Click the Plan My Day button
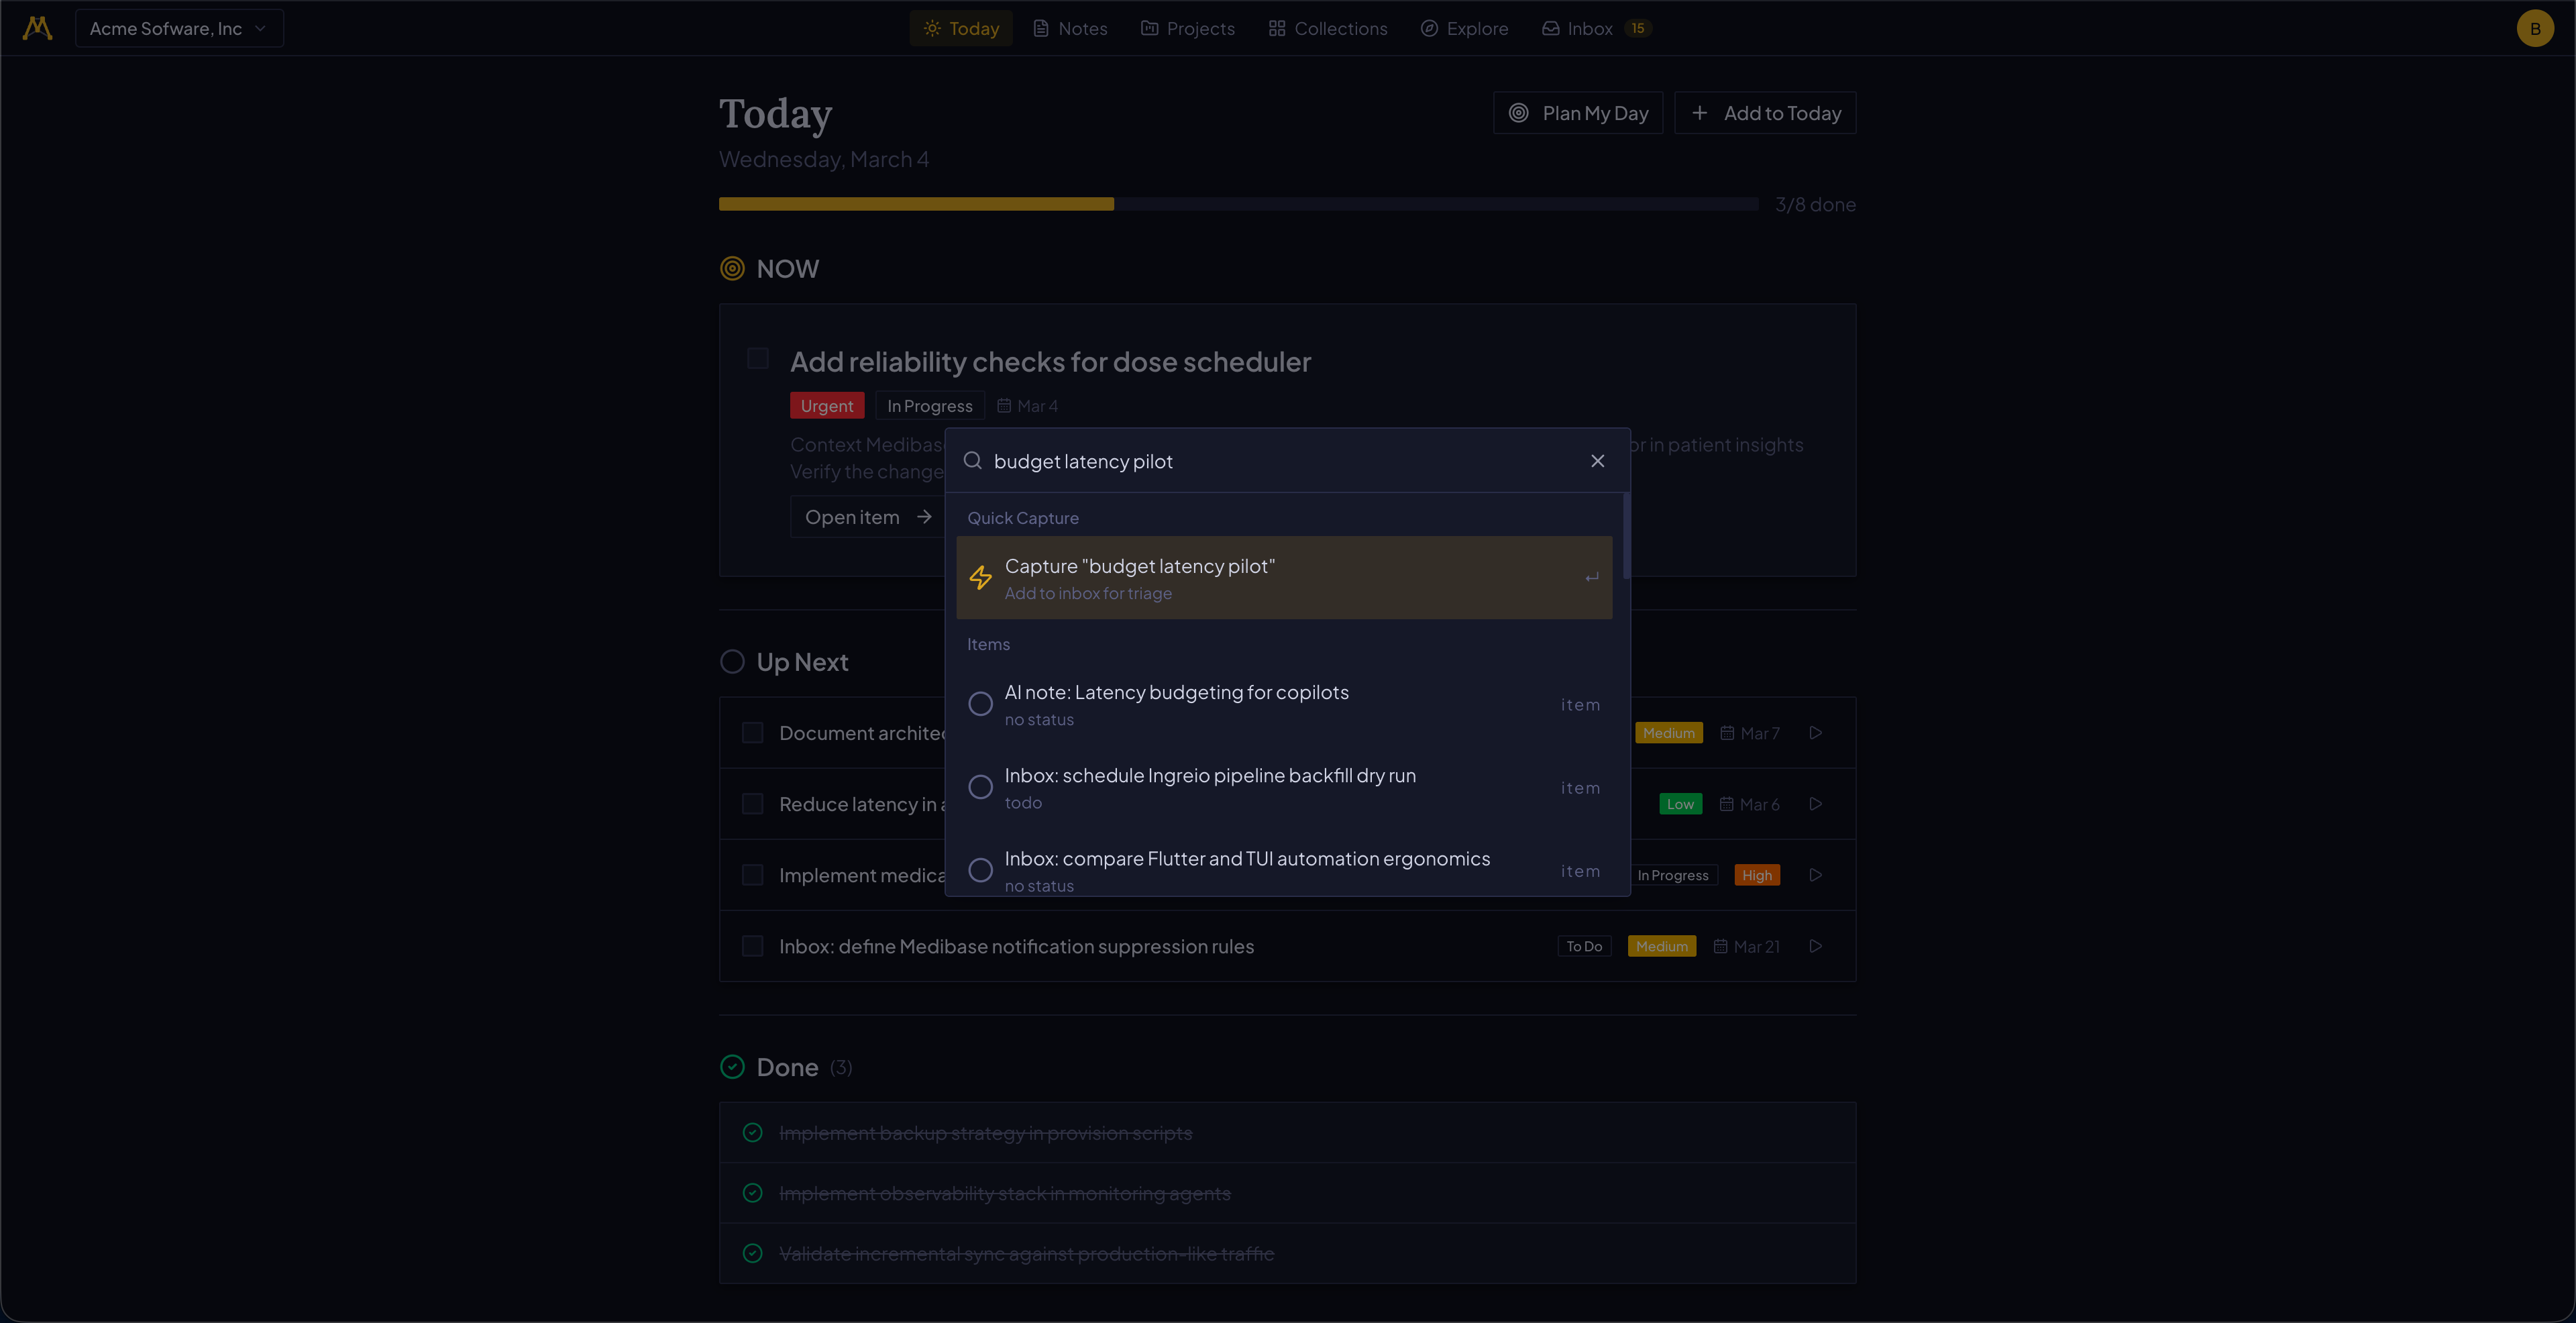The image size is (2576, 1323). [x=1578, y=113]
